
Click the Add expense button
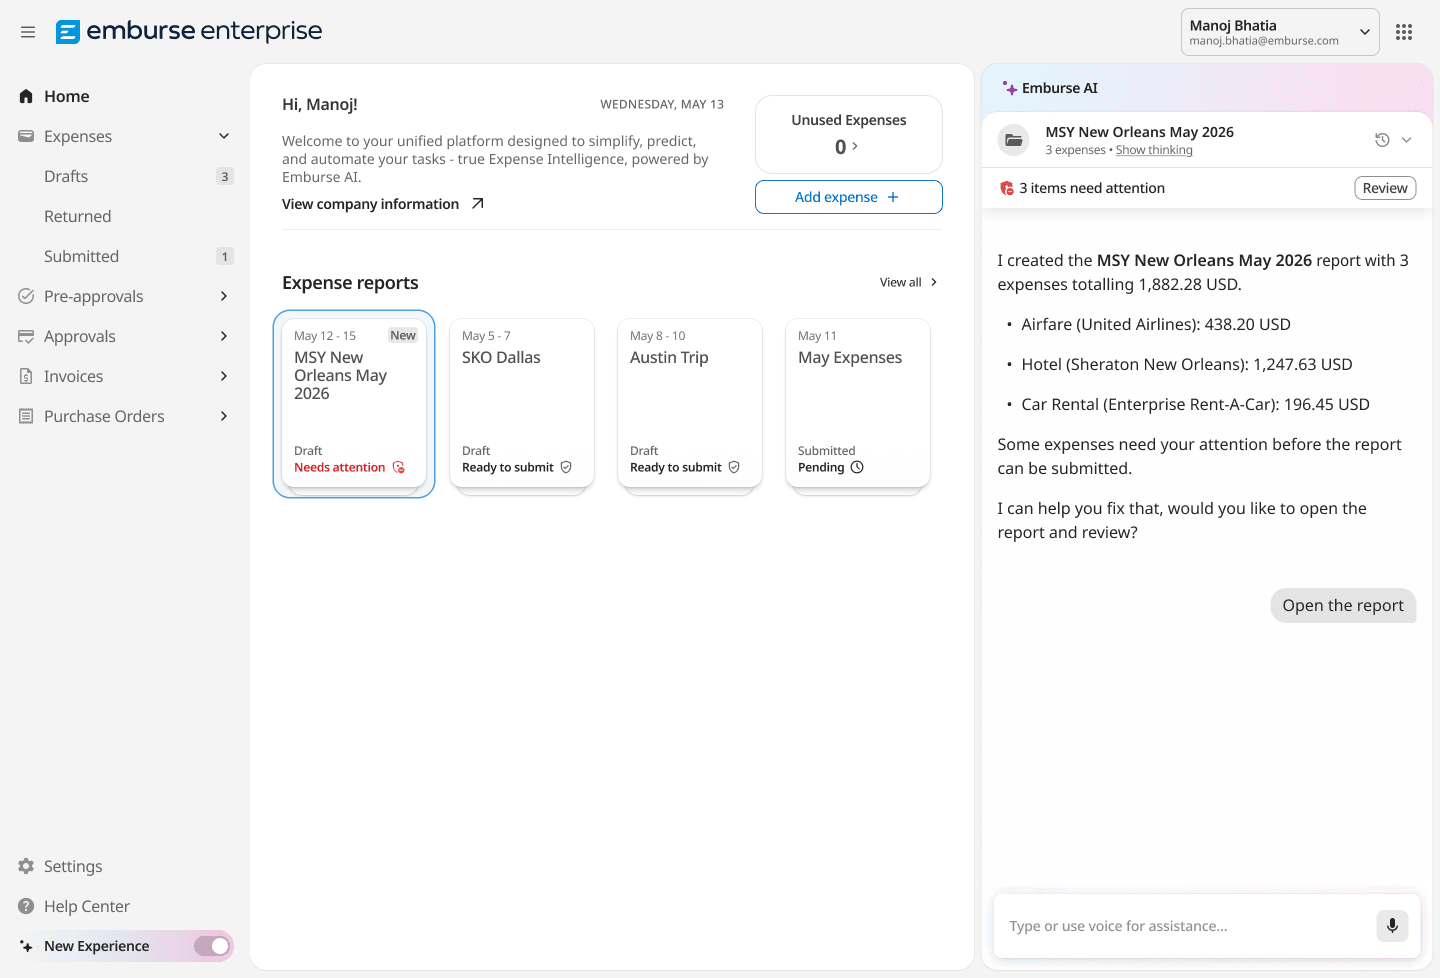click(848, 197)
